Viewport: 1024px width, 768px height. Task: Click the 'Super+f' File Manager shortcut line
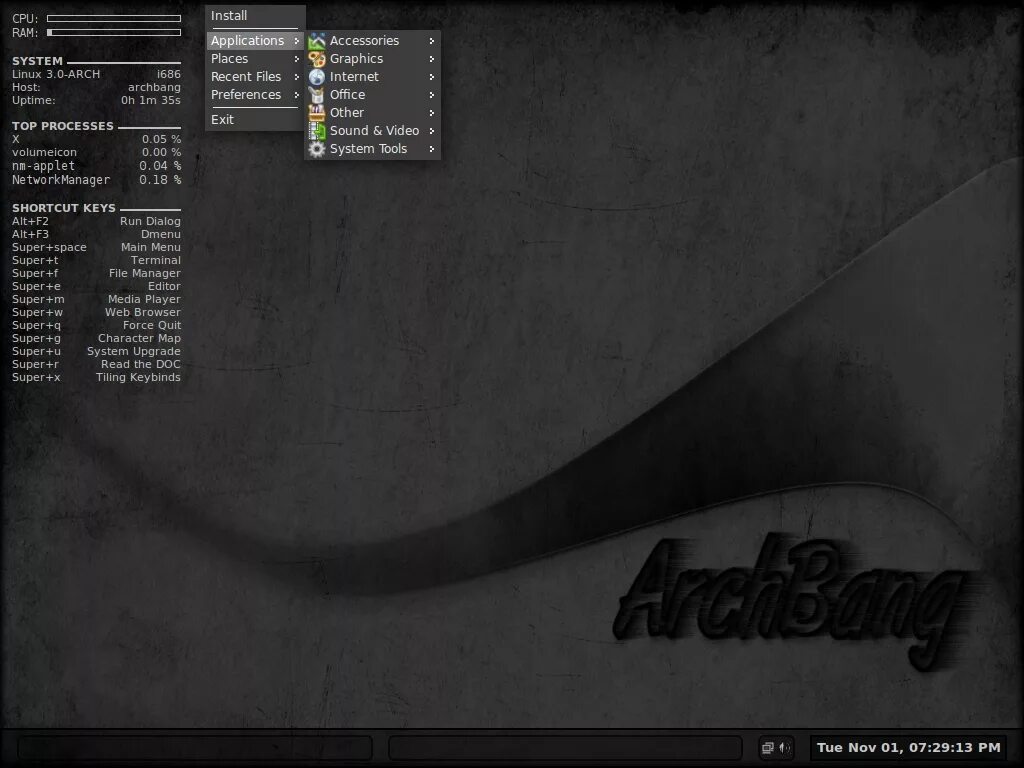tap(96, 274)
